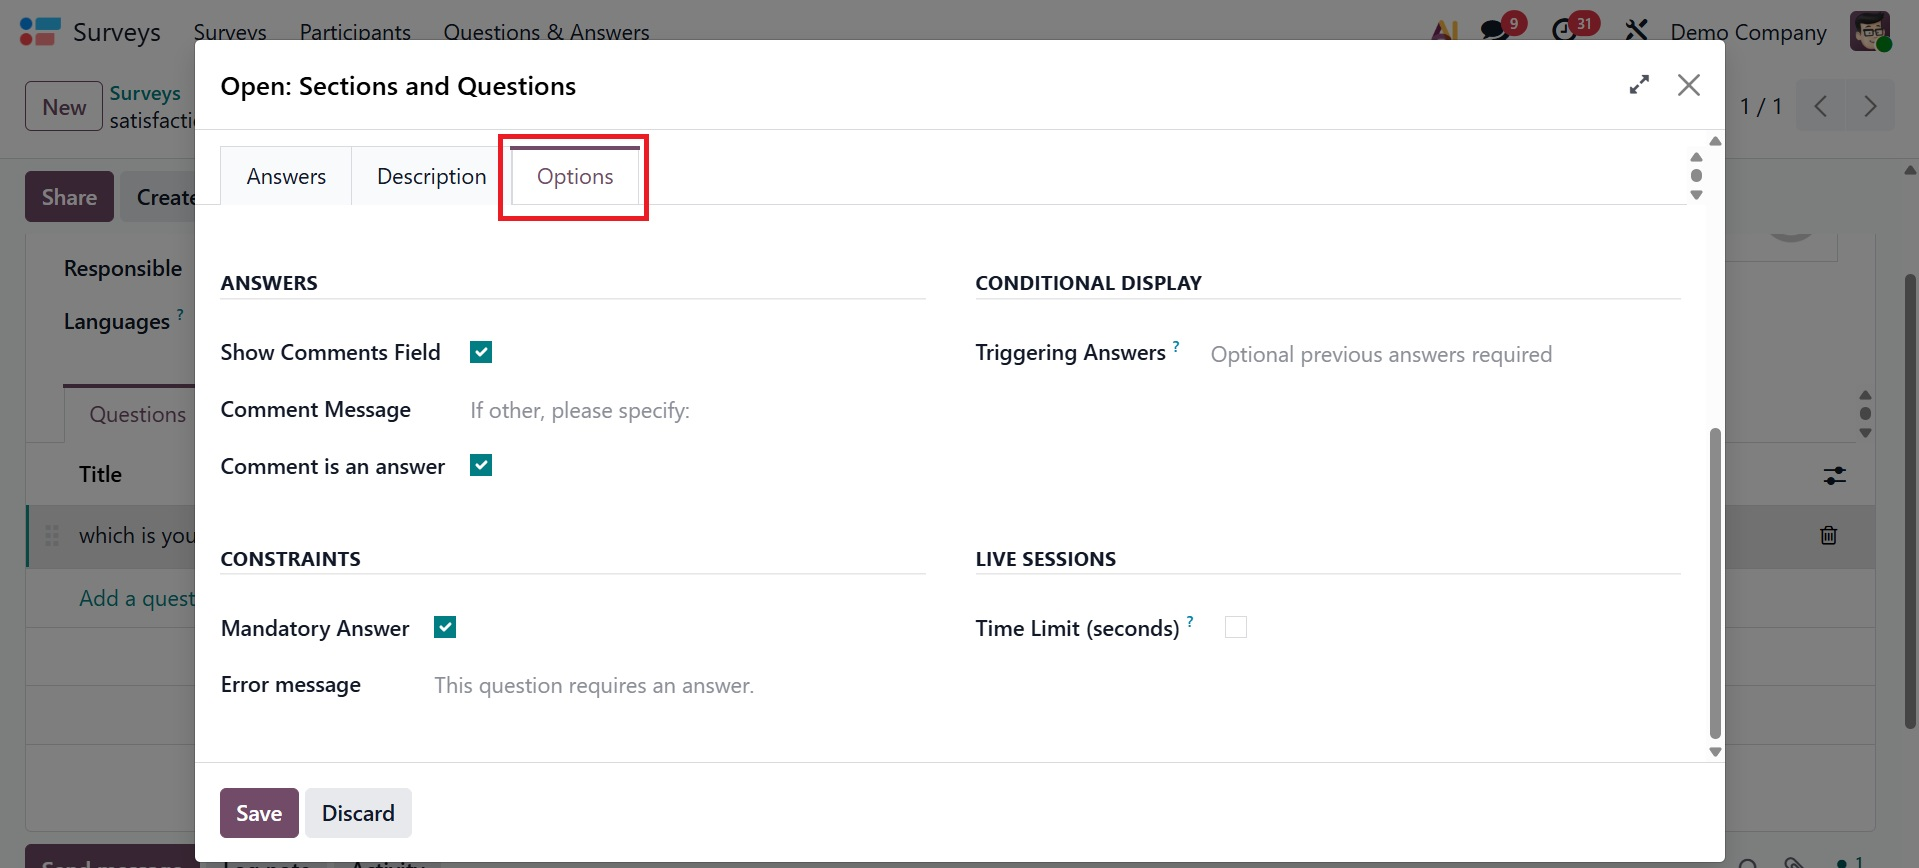Expand the dialog to full screen
1919x868 pixels.
1639,85
